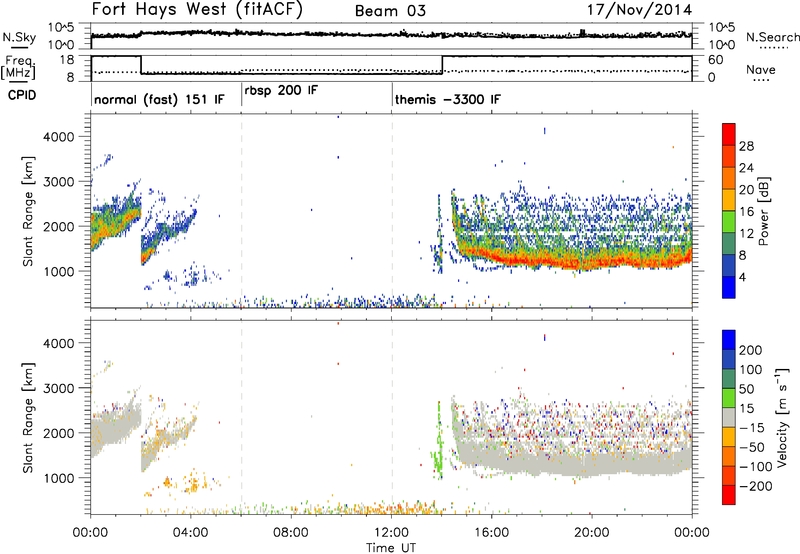Click the 'Velocity [m s-1]' color bar label

pos(782,417)
